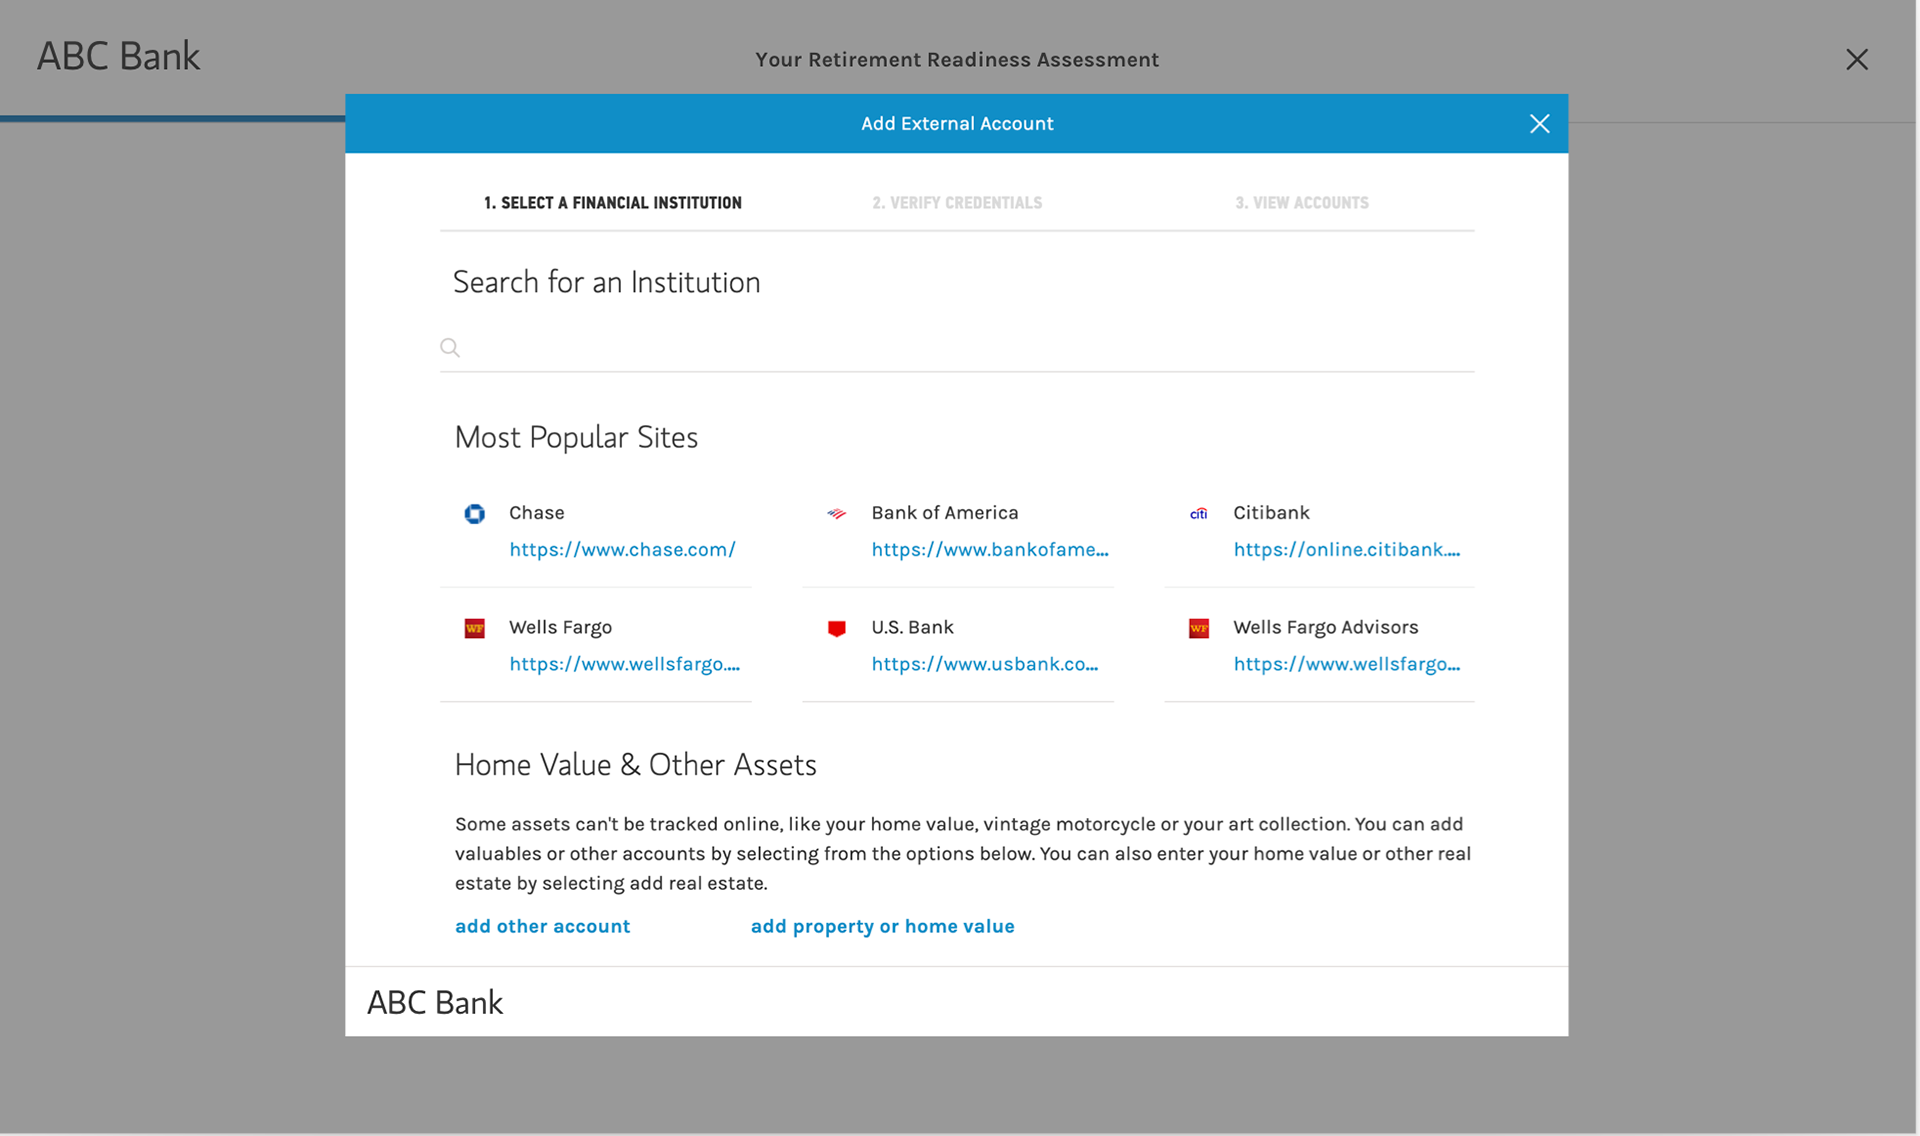Focus the institution search field
The height and width of the screenshot is (1136, 1920).
pyautogui.click(x=957, y=347)
